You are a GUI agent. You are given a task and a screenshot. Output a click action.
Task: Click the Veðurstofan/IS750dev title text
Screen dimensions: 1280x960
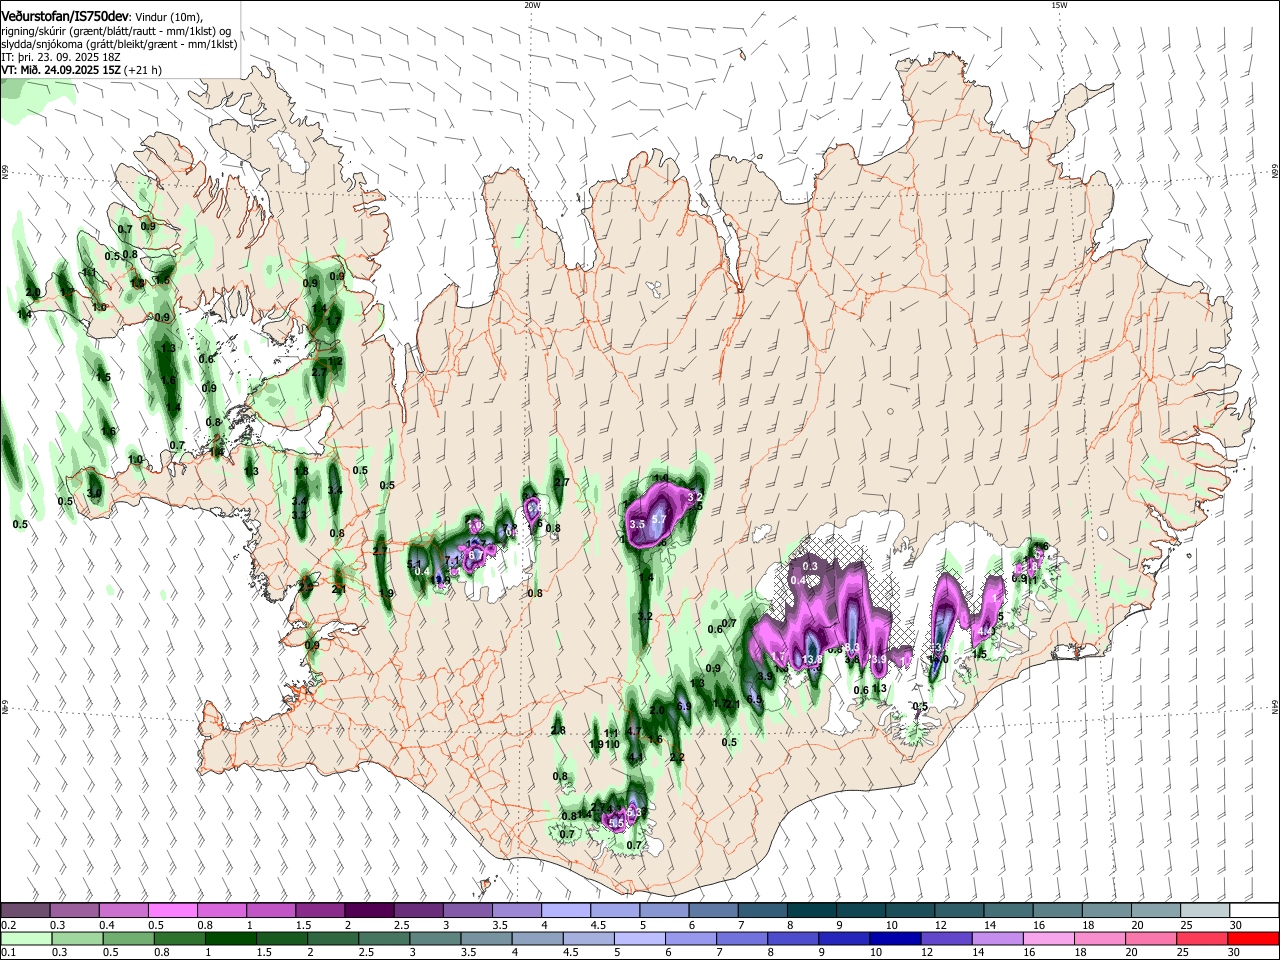coord(65,16)
